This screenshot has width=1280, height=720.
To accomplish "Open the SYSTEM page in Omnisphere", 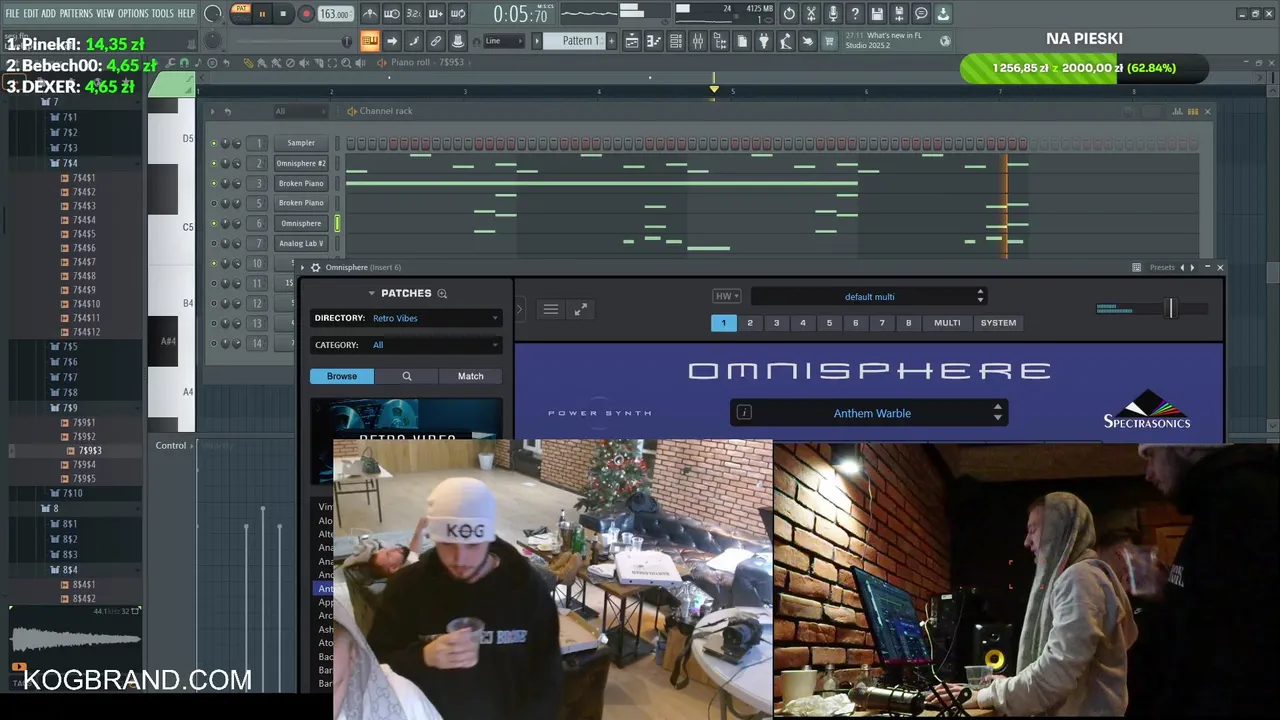I will tap(998, 323).
